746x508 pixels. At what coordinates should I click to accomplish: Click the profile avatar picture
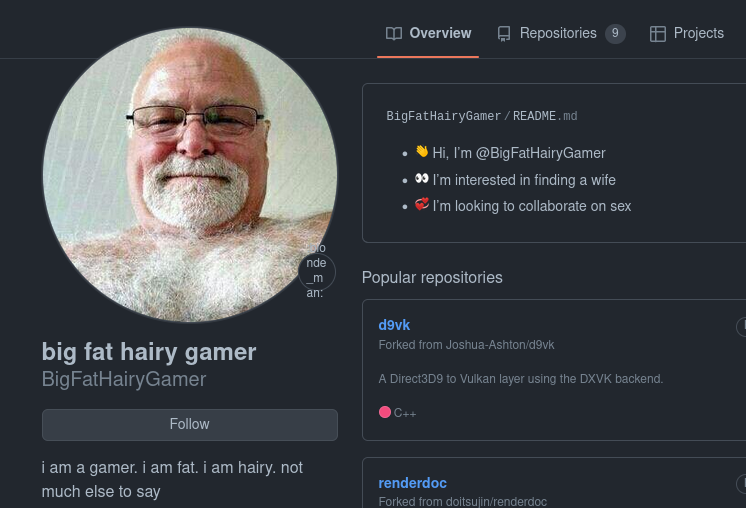pyautogui.click(x=190, y=175)
